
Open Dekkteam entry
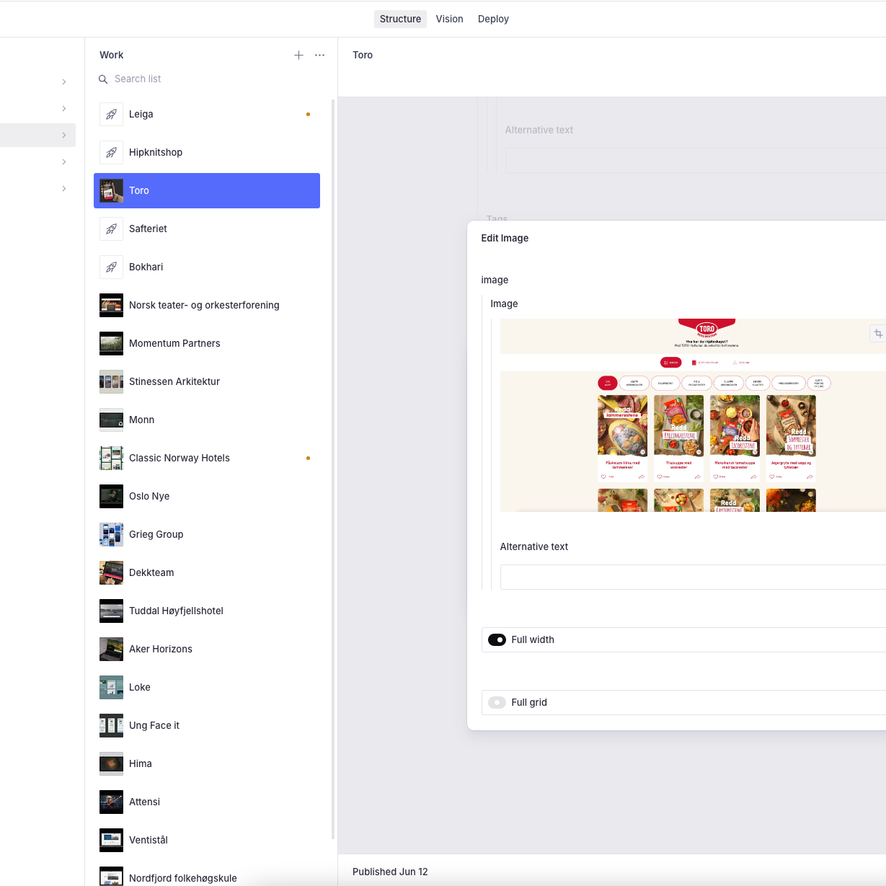(207, 572)
